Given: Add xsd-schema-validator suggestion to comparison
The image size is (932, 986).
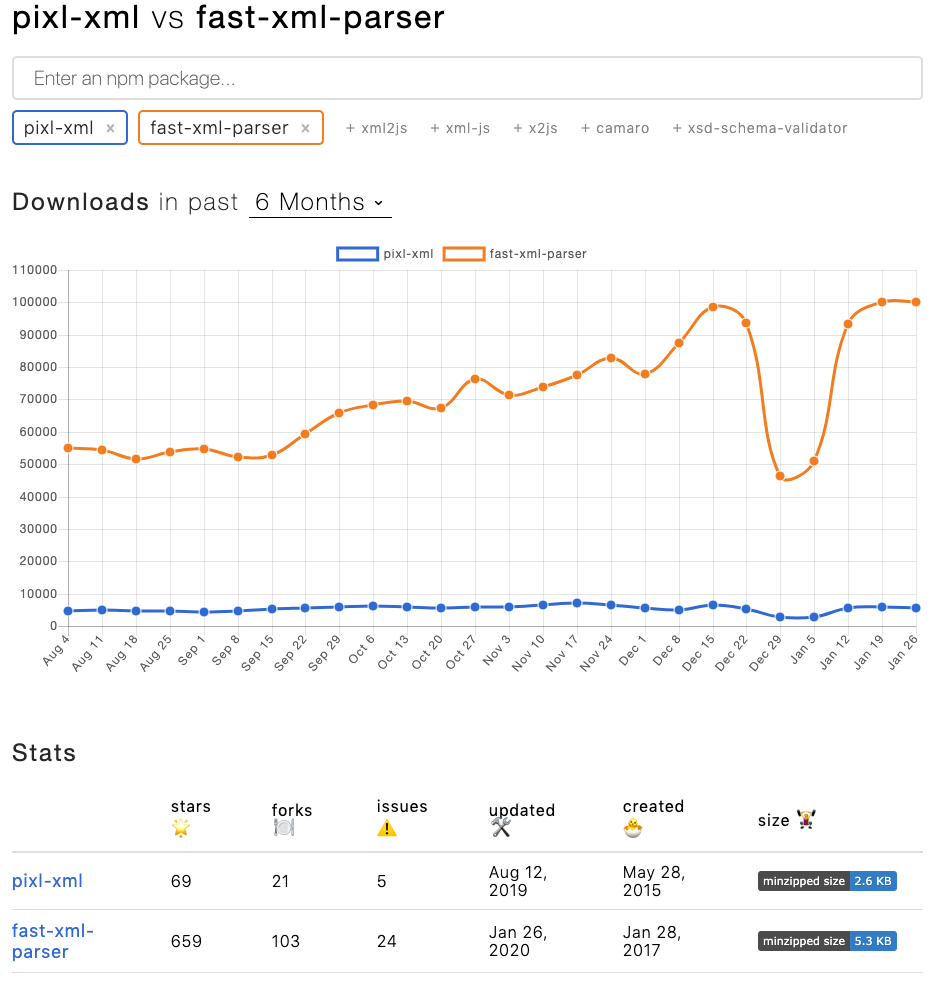Looking at the screenshot, I should coord(760,128).
